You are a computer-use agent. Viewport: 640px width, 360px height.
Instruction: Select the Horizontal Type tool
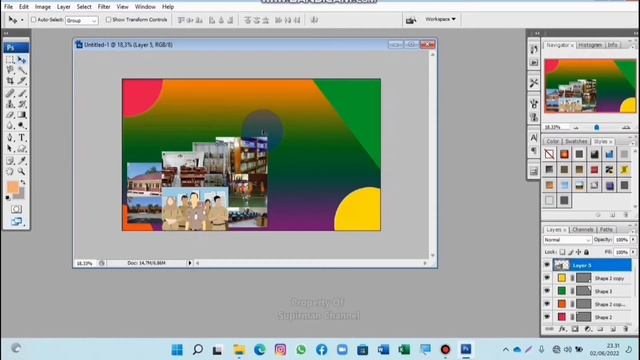[22, 138]
